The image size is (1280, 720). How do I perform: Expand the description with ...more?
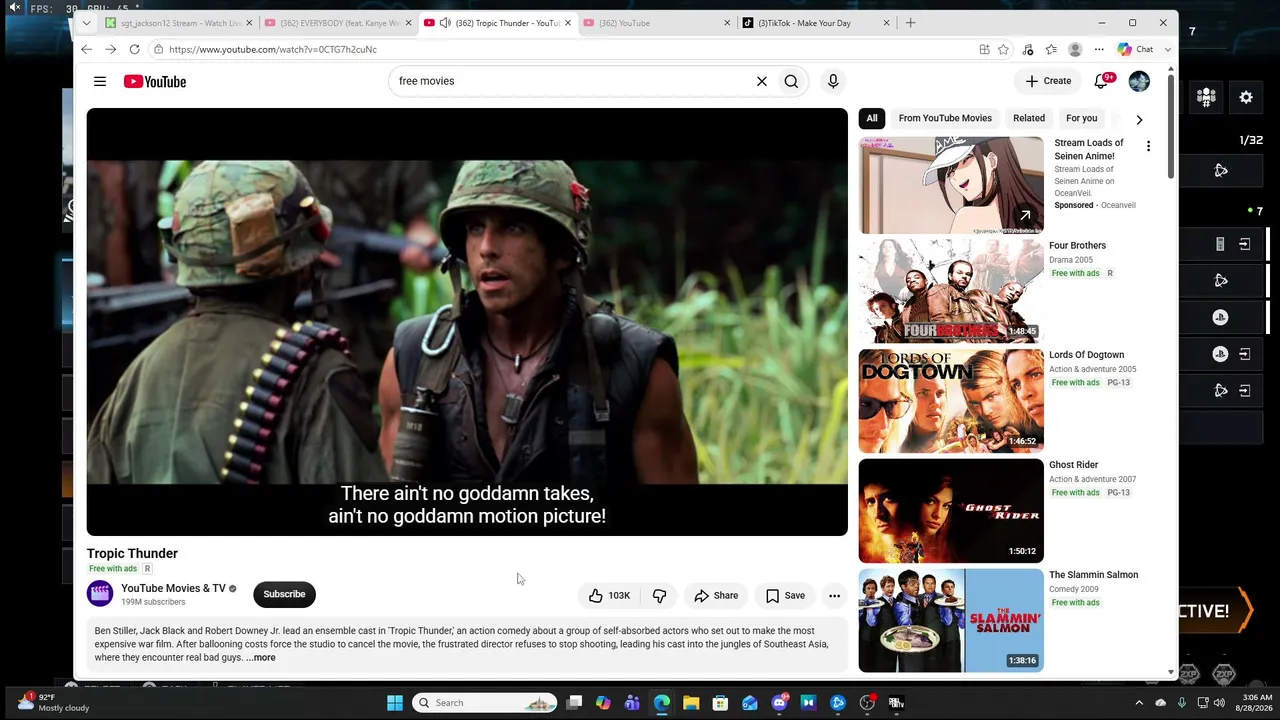coord(261,658)
